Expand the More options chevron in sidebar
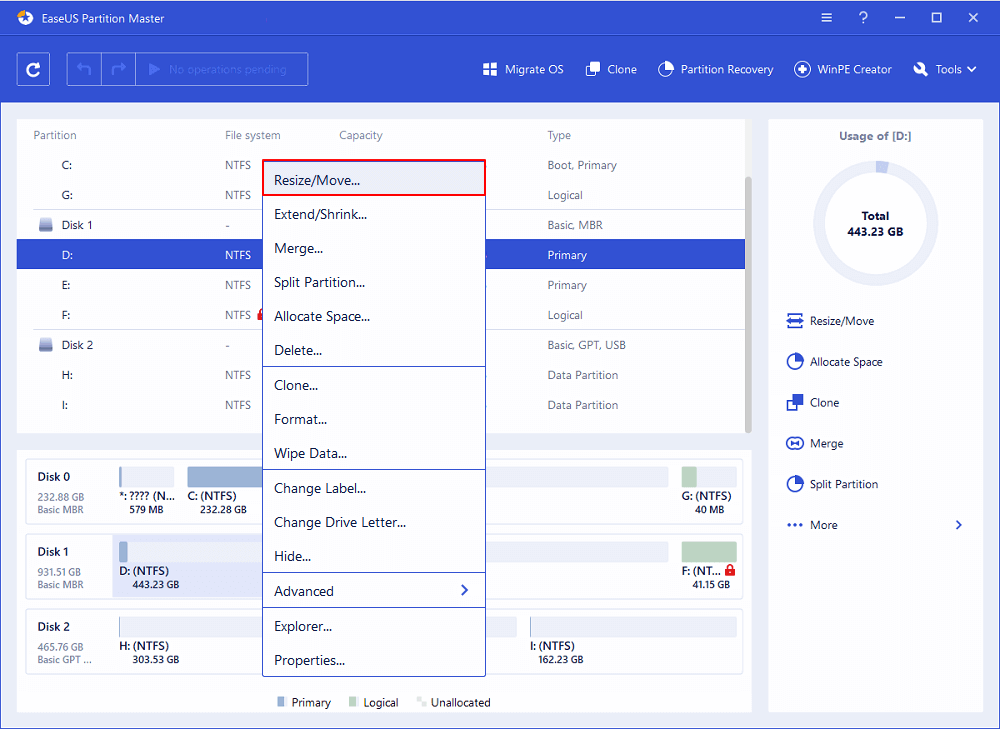1000x729 pixels. 959,525
